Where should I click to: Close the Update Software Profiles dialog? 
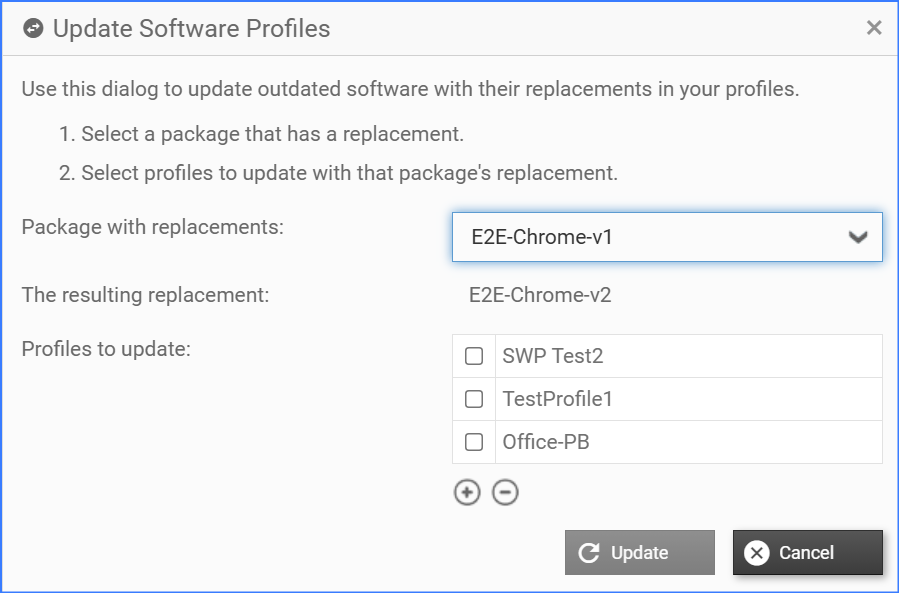pyautogui.click(x=874, y=28)
